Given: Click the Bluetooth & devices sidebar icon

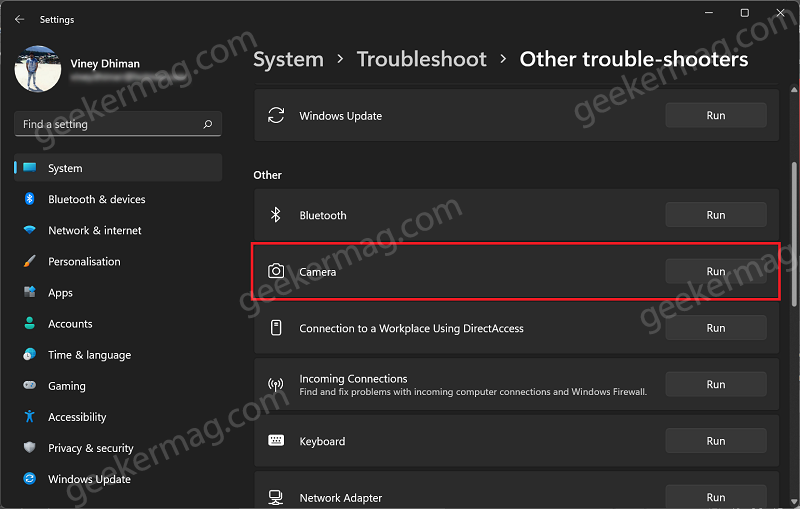Looking at the screenshot, I should tap(30, 198).
